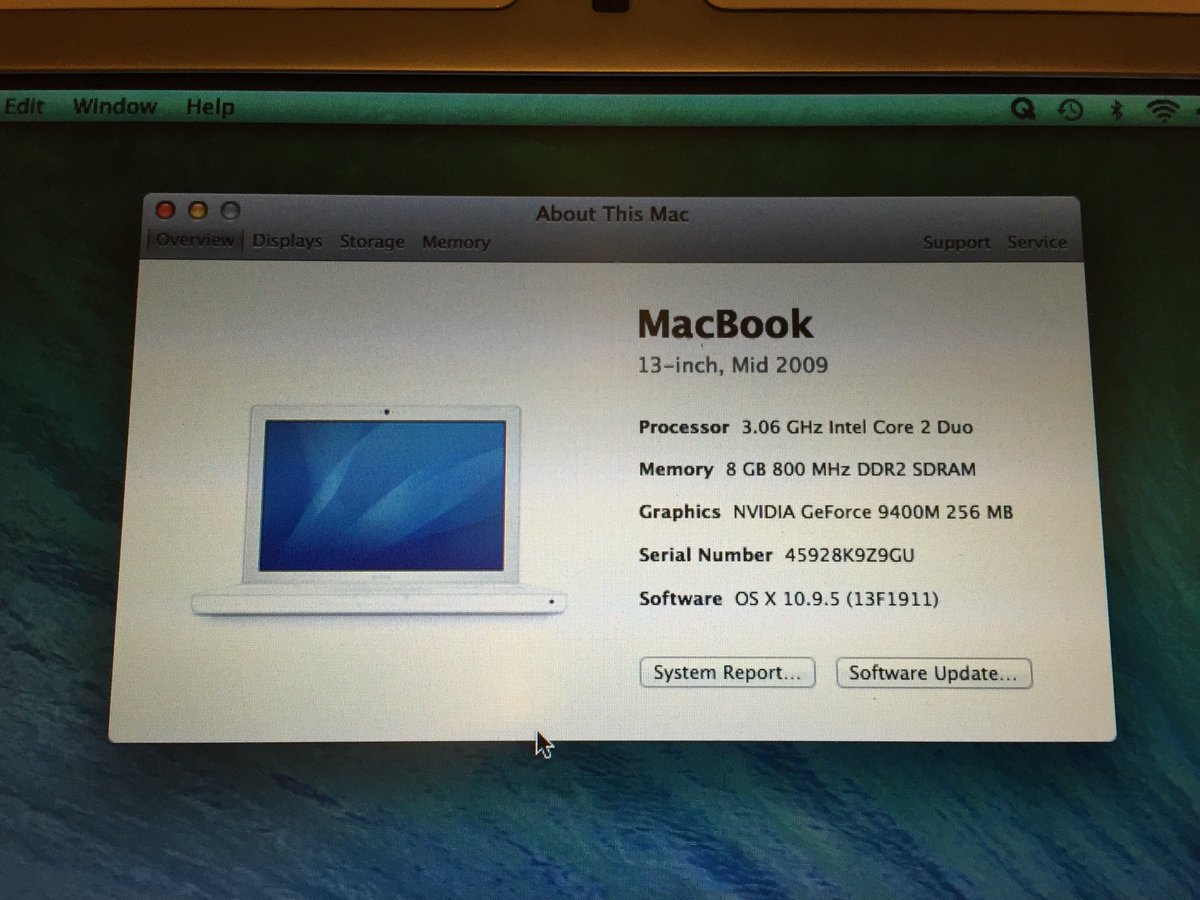Switch to the Storage tab
The height and width of the screenshot is (900, 1200).
click(372, 242)
